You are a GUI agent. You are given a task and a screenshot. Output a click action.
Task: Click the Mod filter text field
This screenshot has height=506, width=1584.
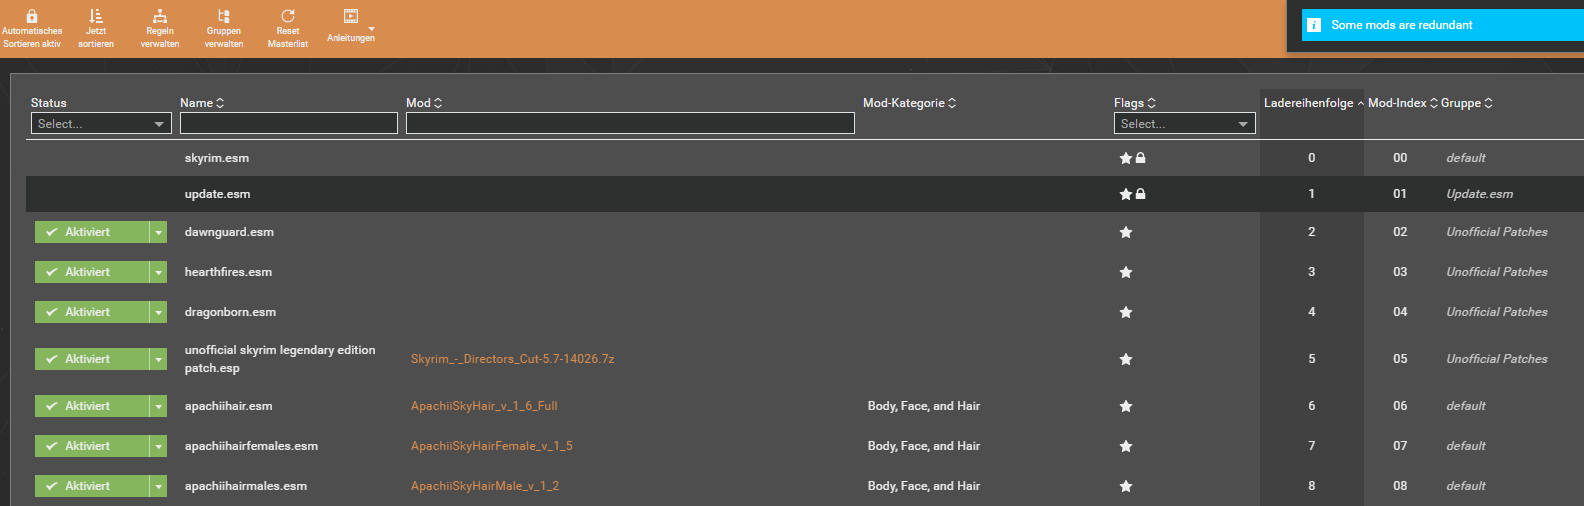pyautogui.click(x=630, y=124)
